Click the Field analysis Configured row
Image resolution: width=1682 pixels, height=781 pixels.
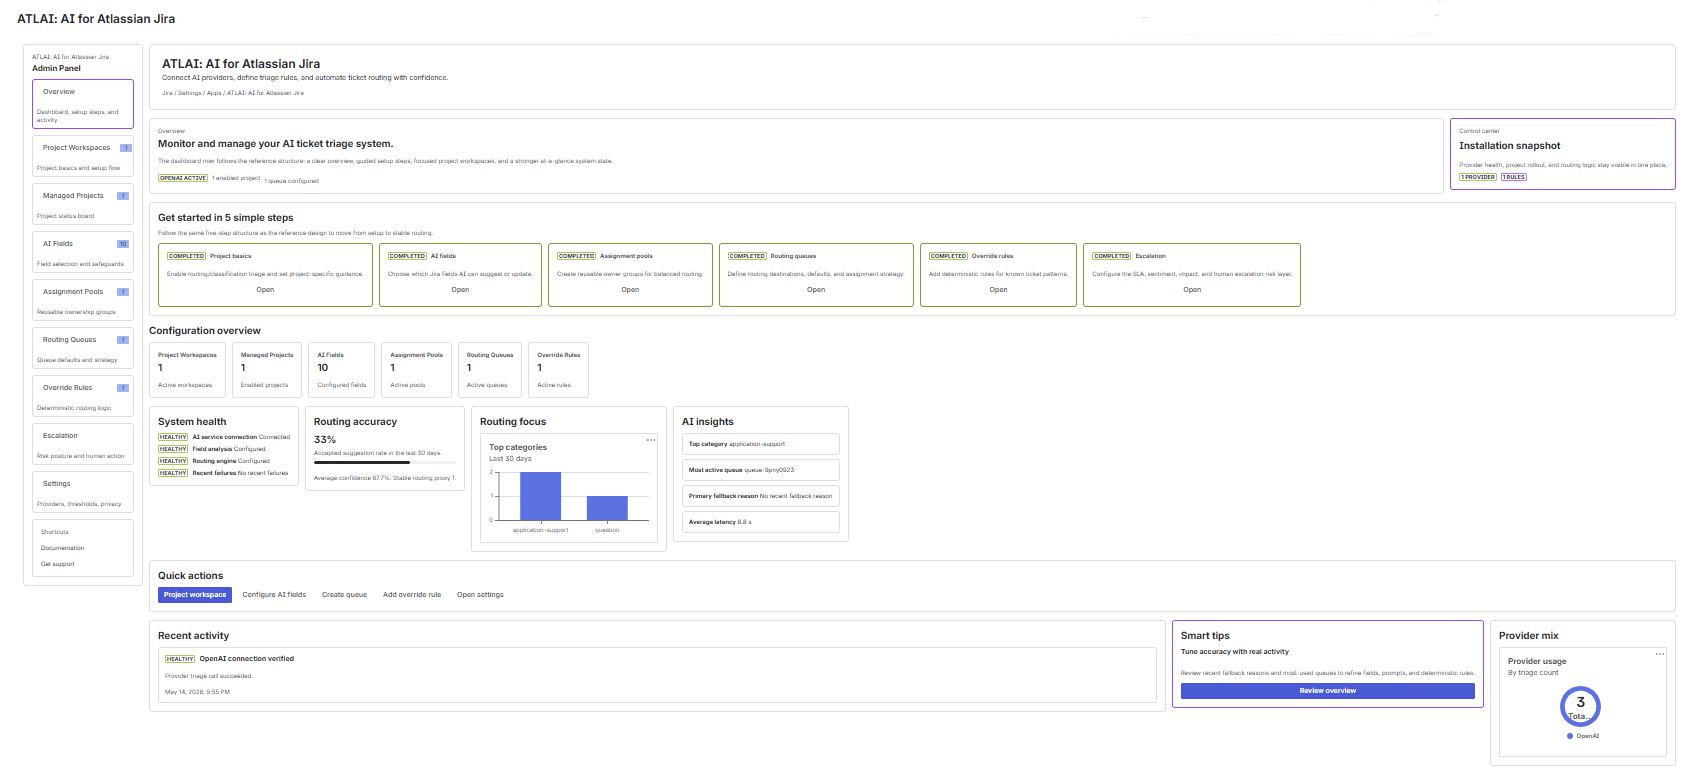click(x=212, y=449)
